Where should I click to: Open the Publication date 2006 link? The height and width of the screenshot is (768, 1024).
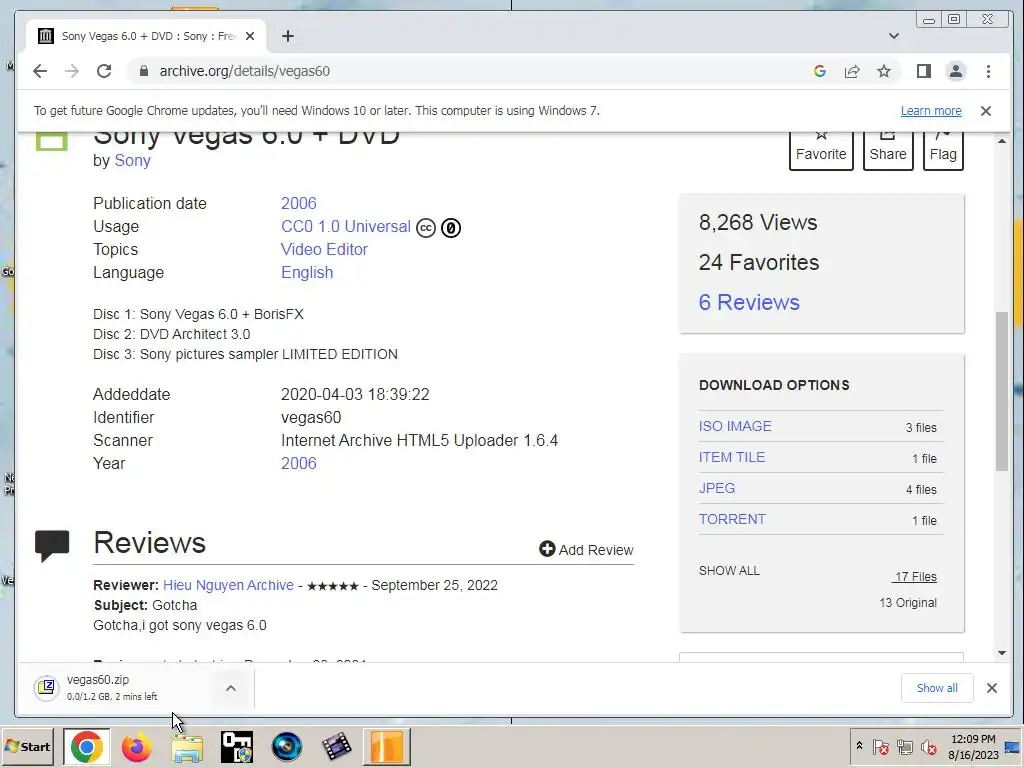tap(298, 204)
